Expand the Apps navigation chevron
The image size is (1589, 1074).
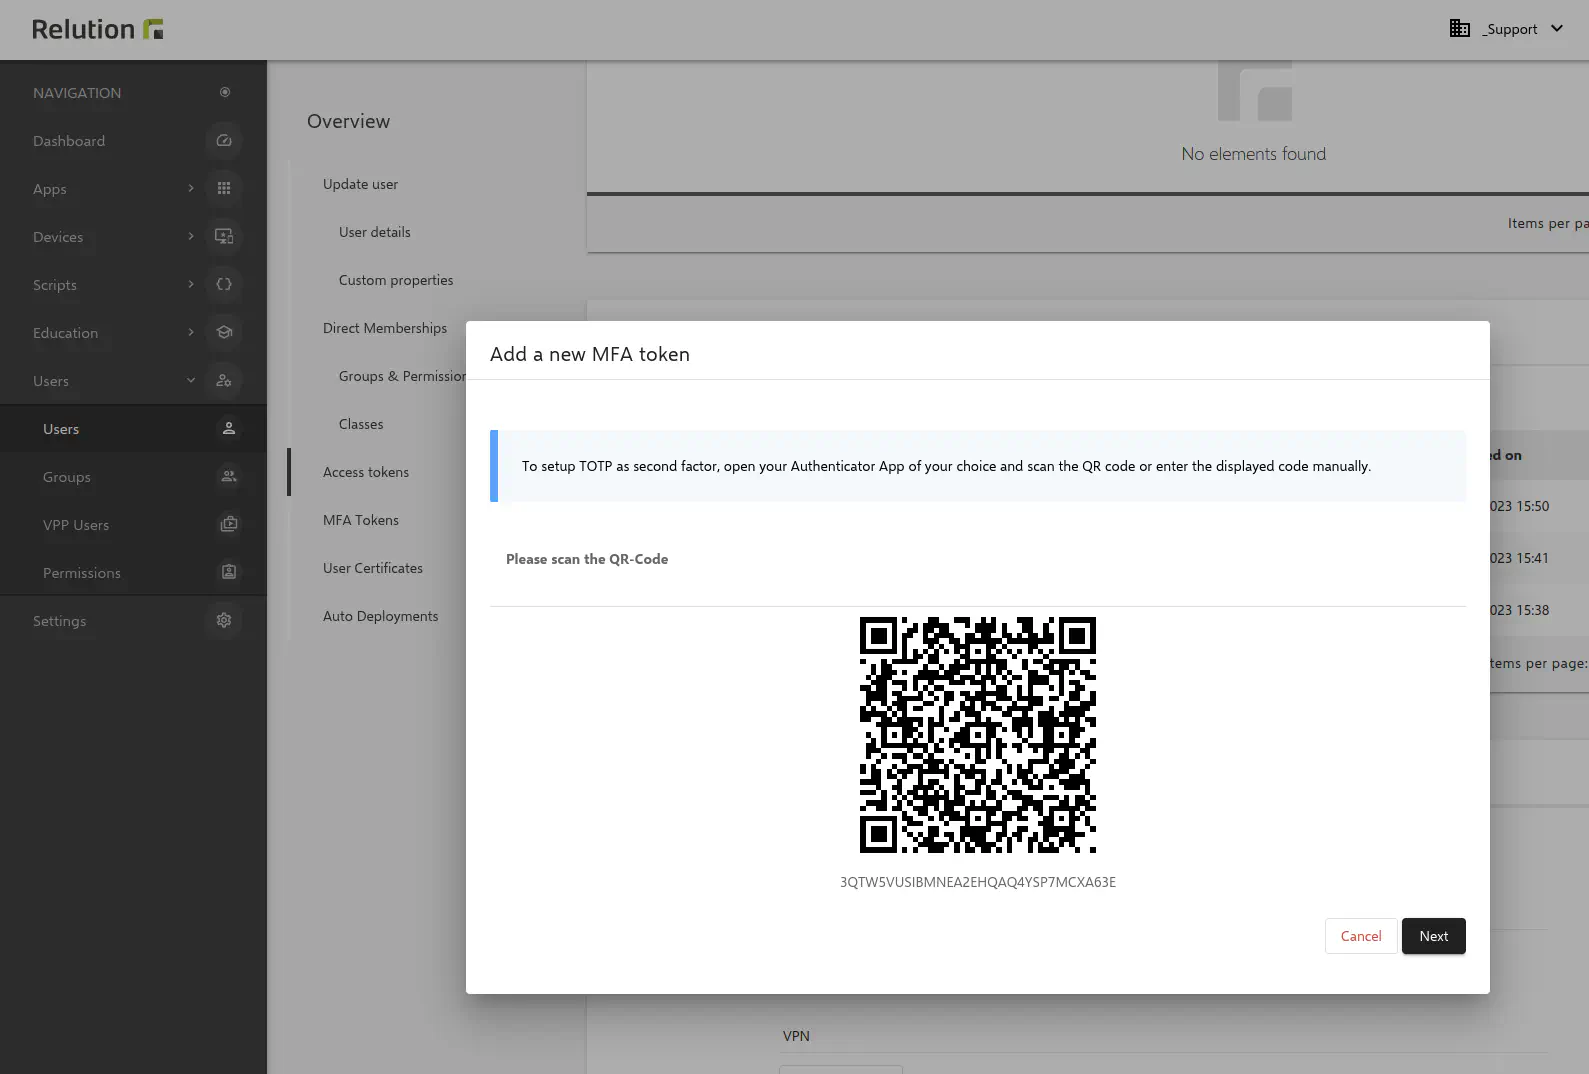pos(191,189)
